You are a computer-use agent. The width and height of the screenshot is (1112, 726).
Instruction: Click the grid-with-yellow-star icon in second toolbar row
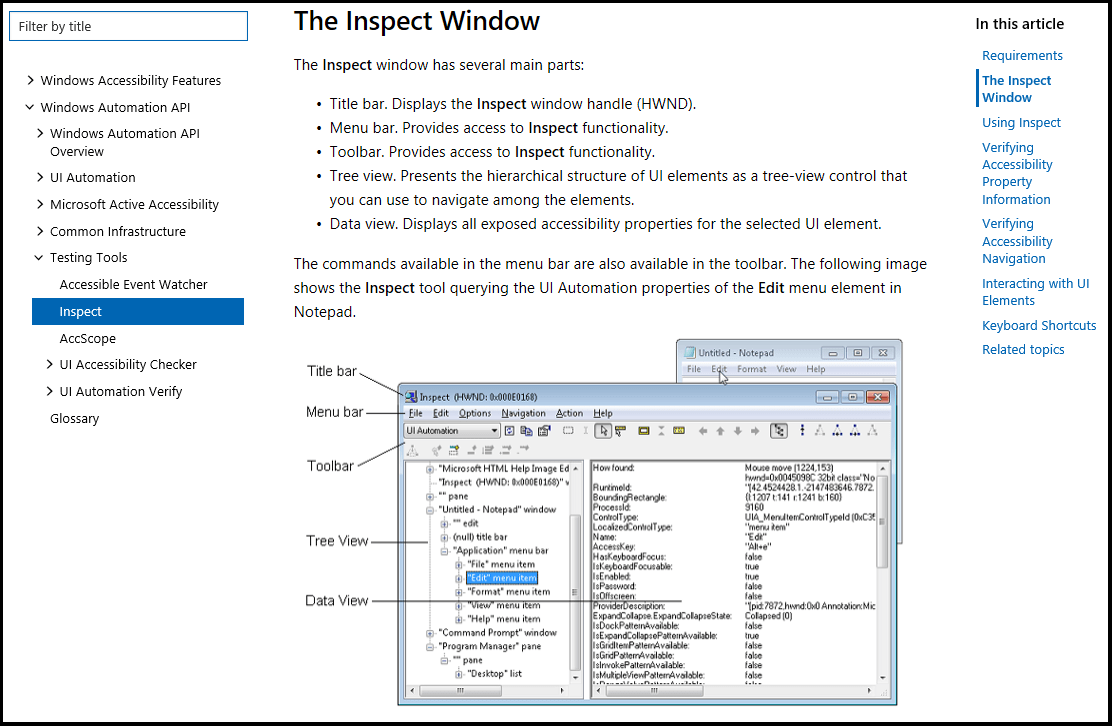point(454,449)
